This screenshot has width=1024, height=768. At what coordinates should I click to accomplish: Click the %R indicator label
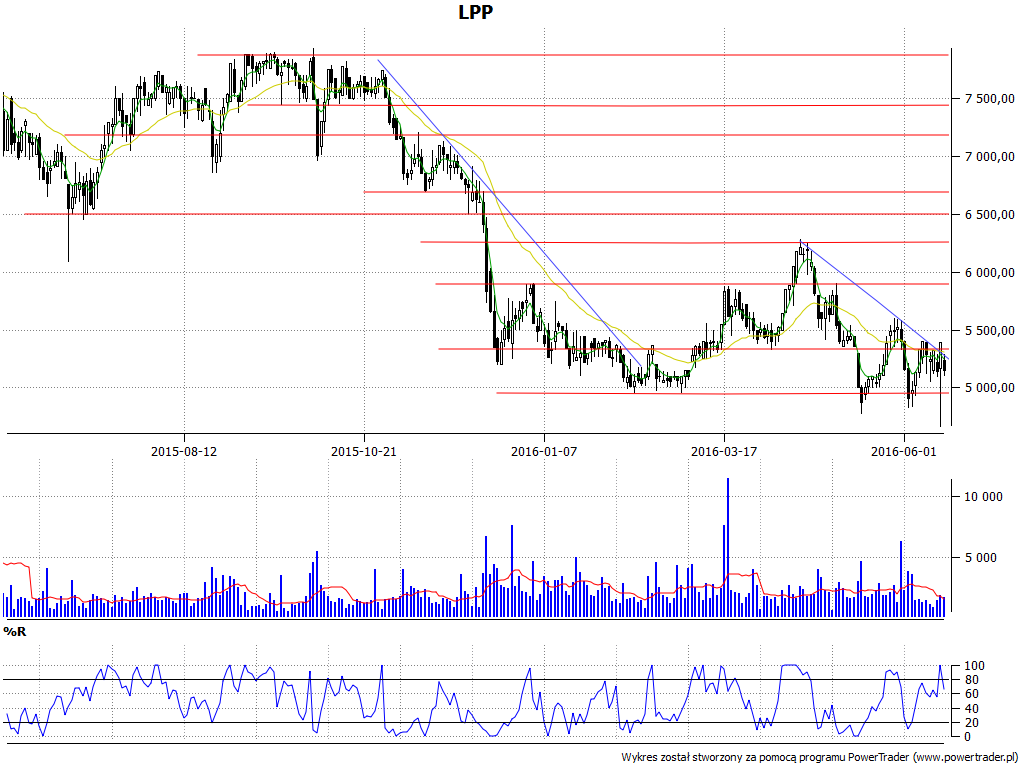click(x=15, y=632)
